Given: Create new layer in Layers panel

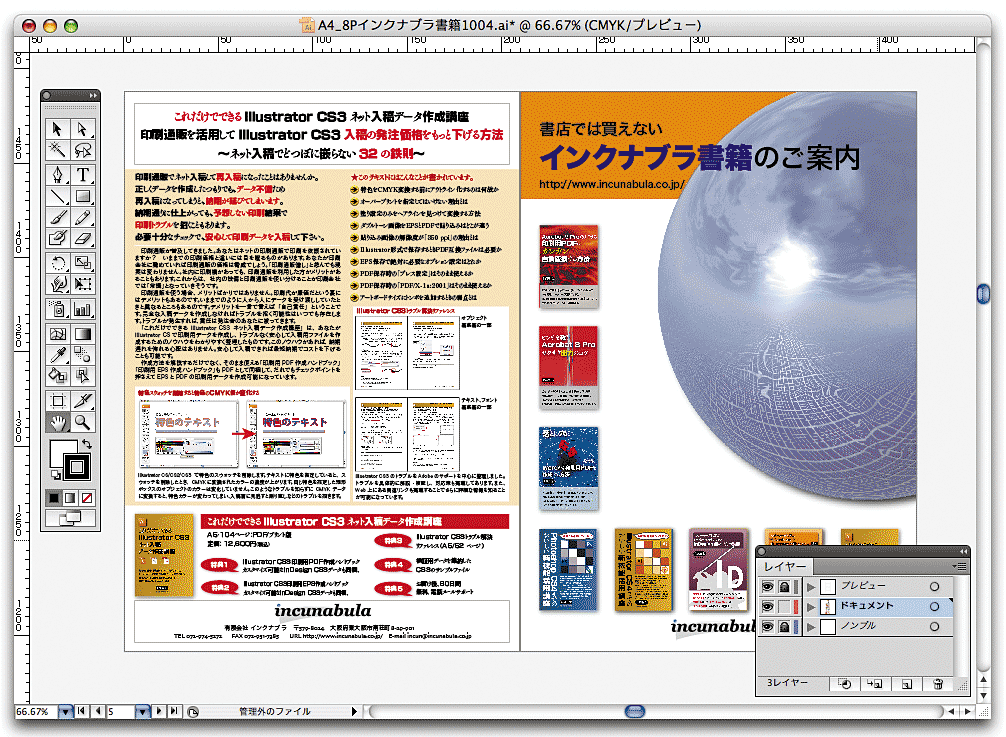Looking at the screenshot, I should [906, 684].
